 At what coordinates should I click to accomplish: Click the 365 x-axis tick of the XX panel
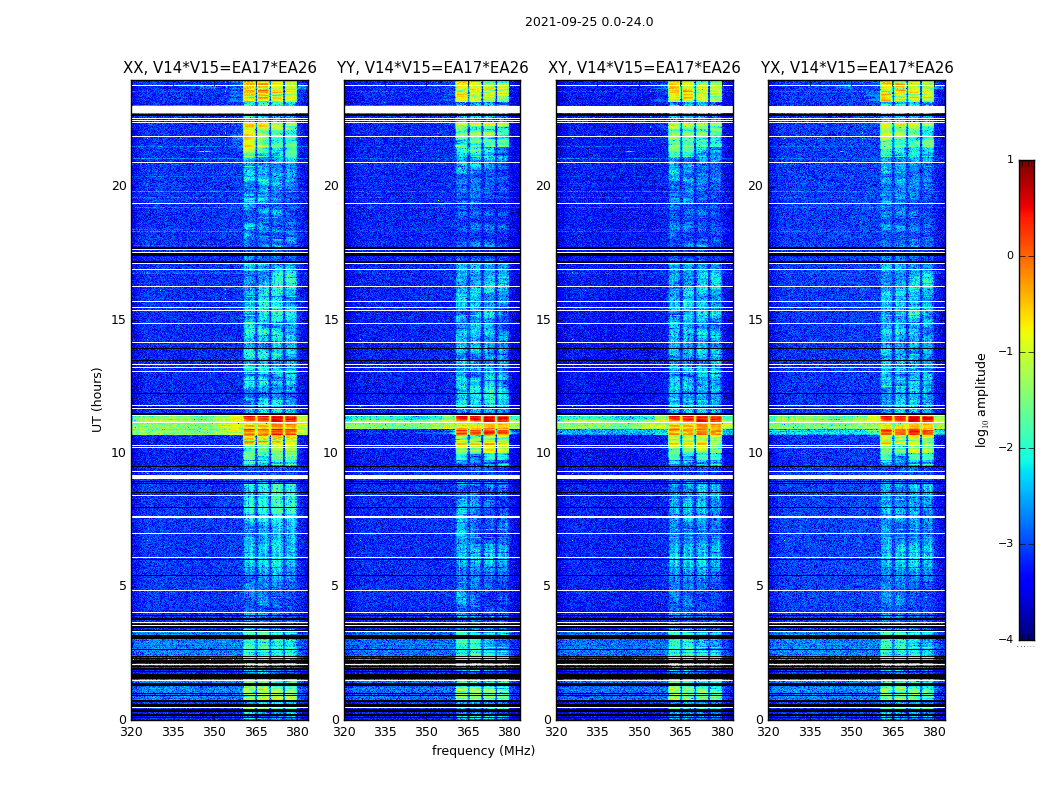[256, 732]
